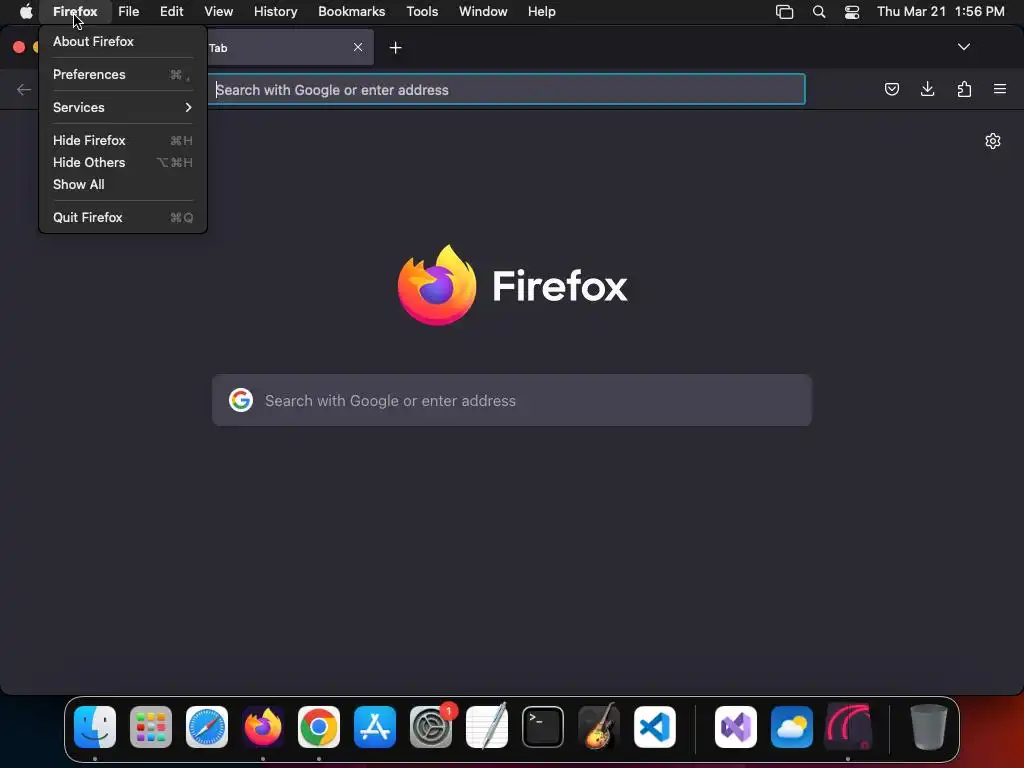Open the Extensions puzzle icon
The image size is (1024, 768).
pos(964,89)
